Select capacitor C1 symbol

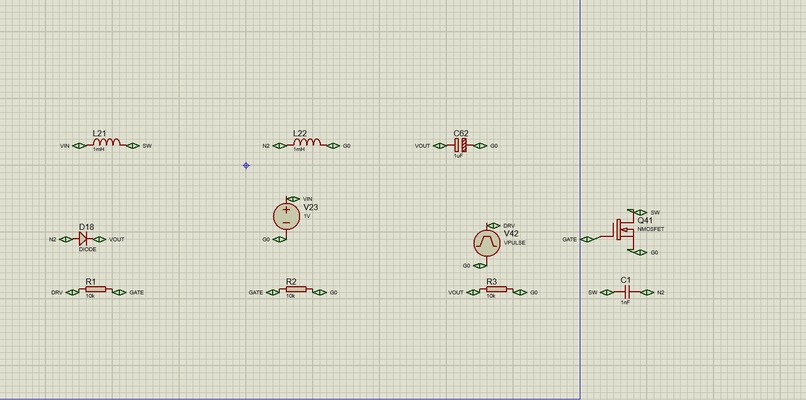626,293
